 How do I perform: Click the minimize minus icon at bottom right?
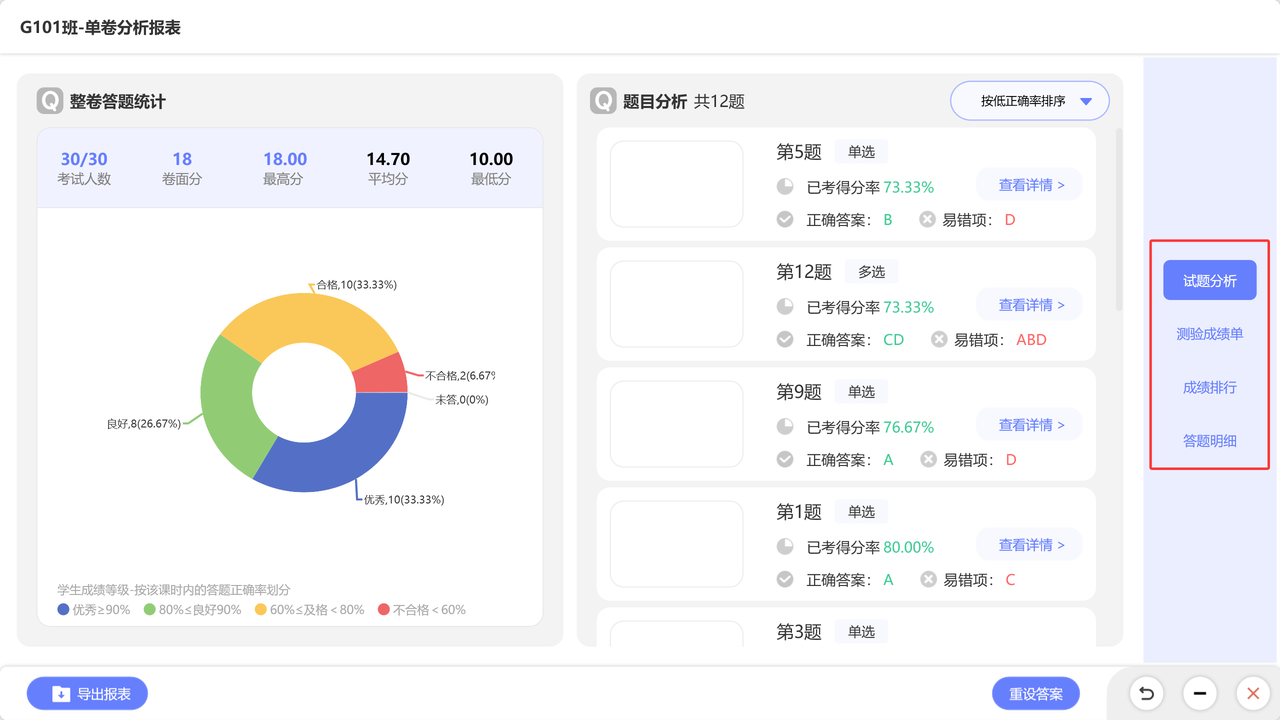point(1199,693)
